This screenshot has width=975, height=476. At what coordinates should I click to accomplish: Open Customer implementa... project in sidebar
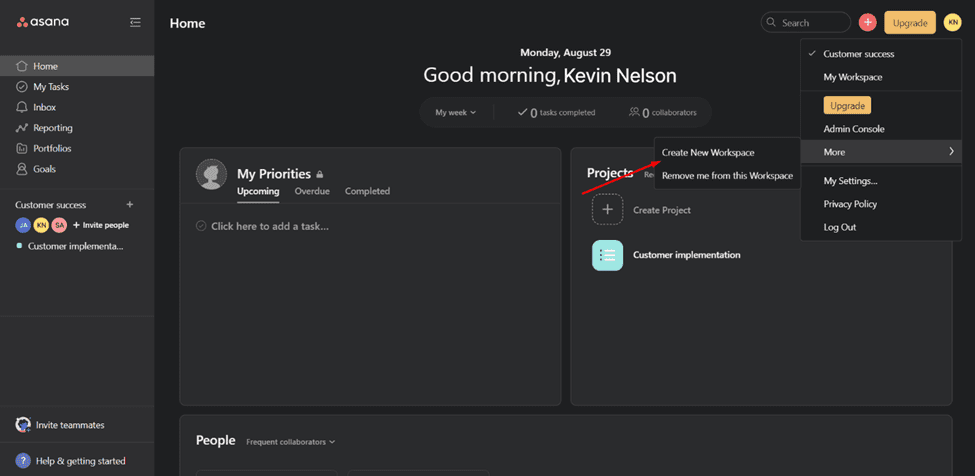(77, 246)
